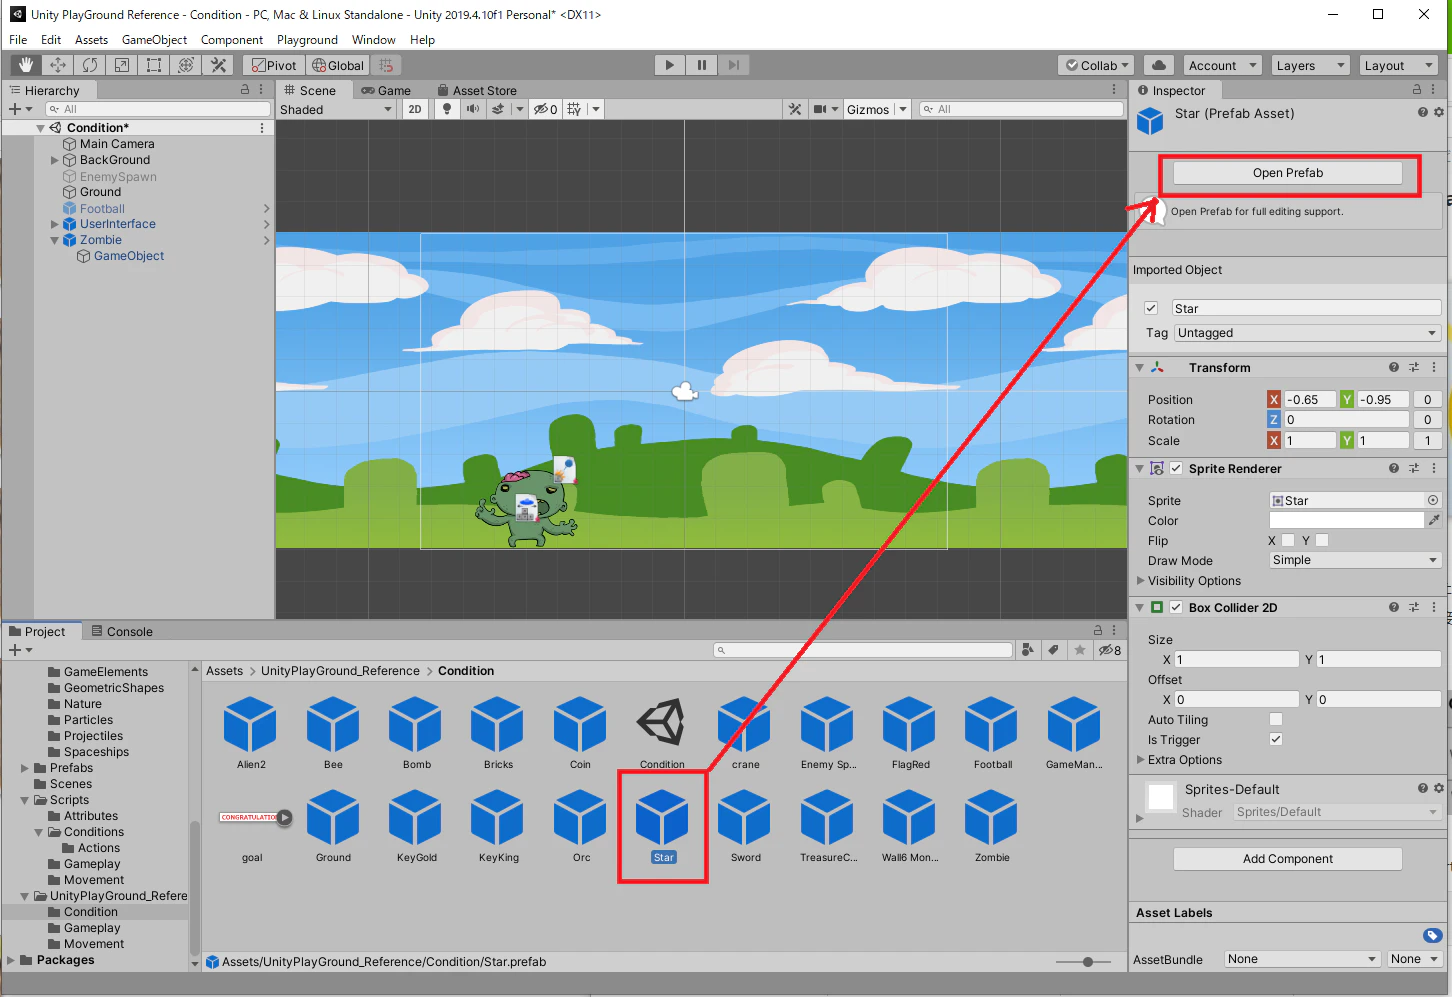Toggle Box Collider 2D enabled checkbox
1452x997 pixels.
click(1176, 607)
